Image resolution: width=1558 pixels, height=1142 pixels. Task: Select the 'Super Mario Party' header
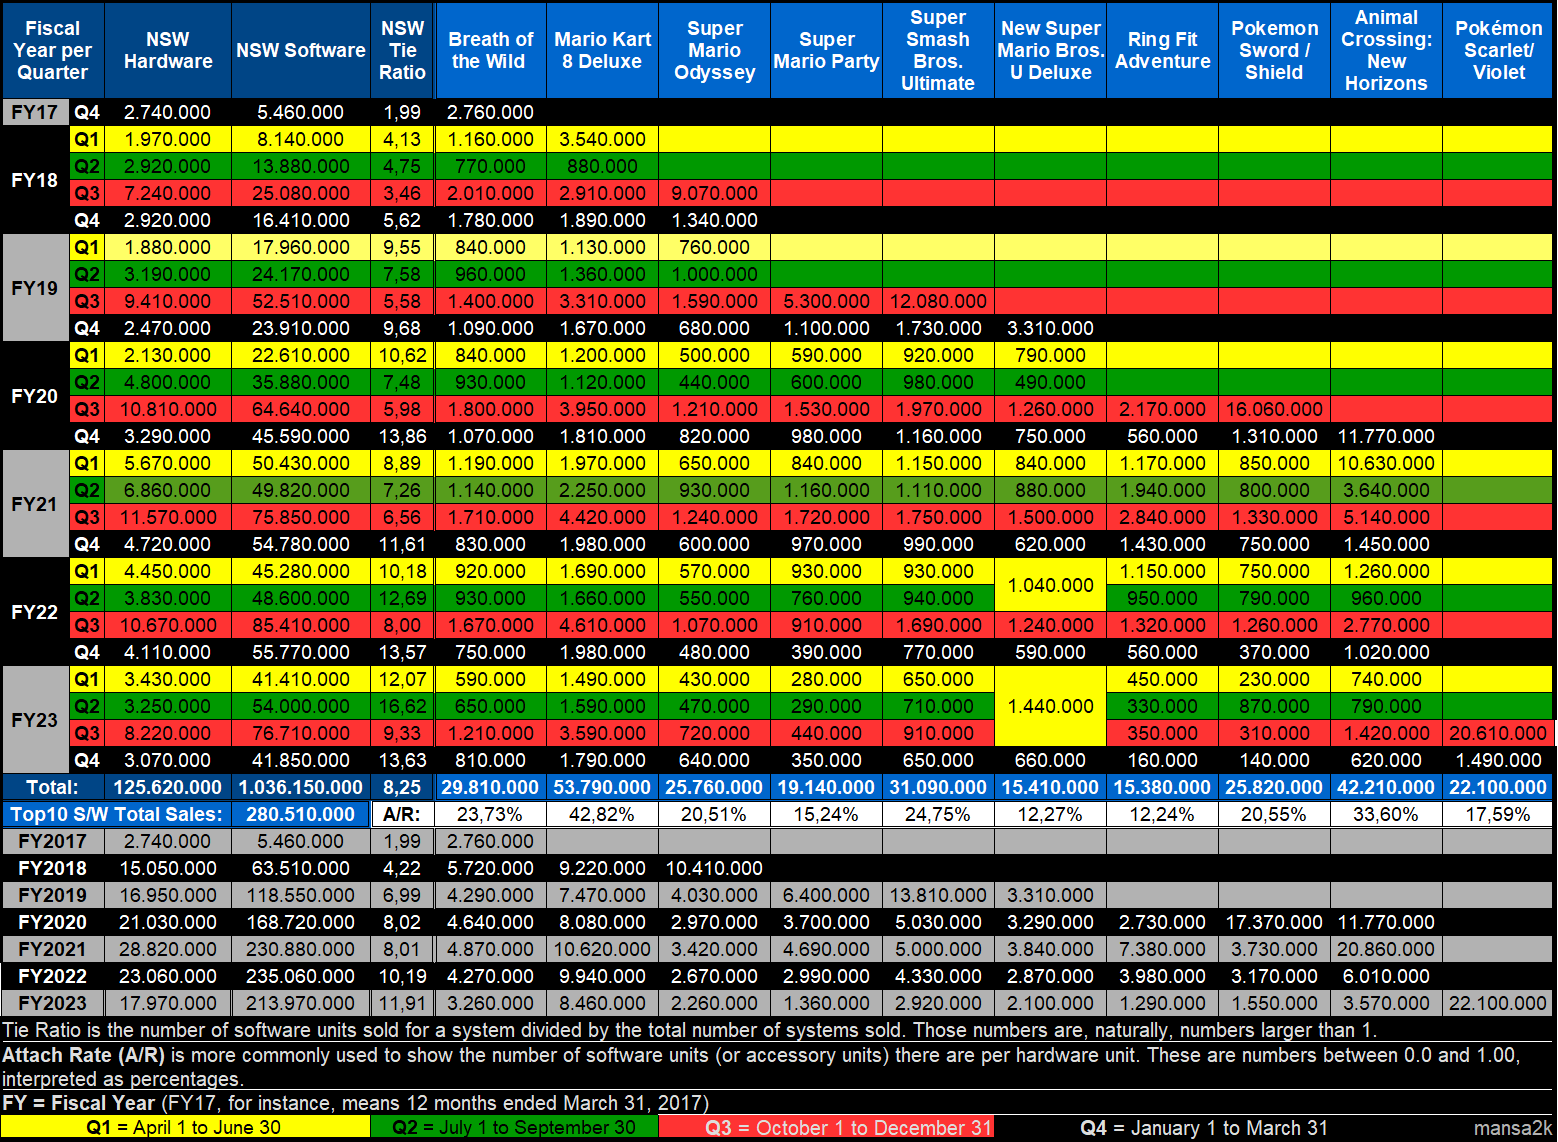pyautogui.click(x=827, y=50)
